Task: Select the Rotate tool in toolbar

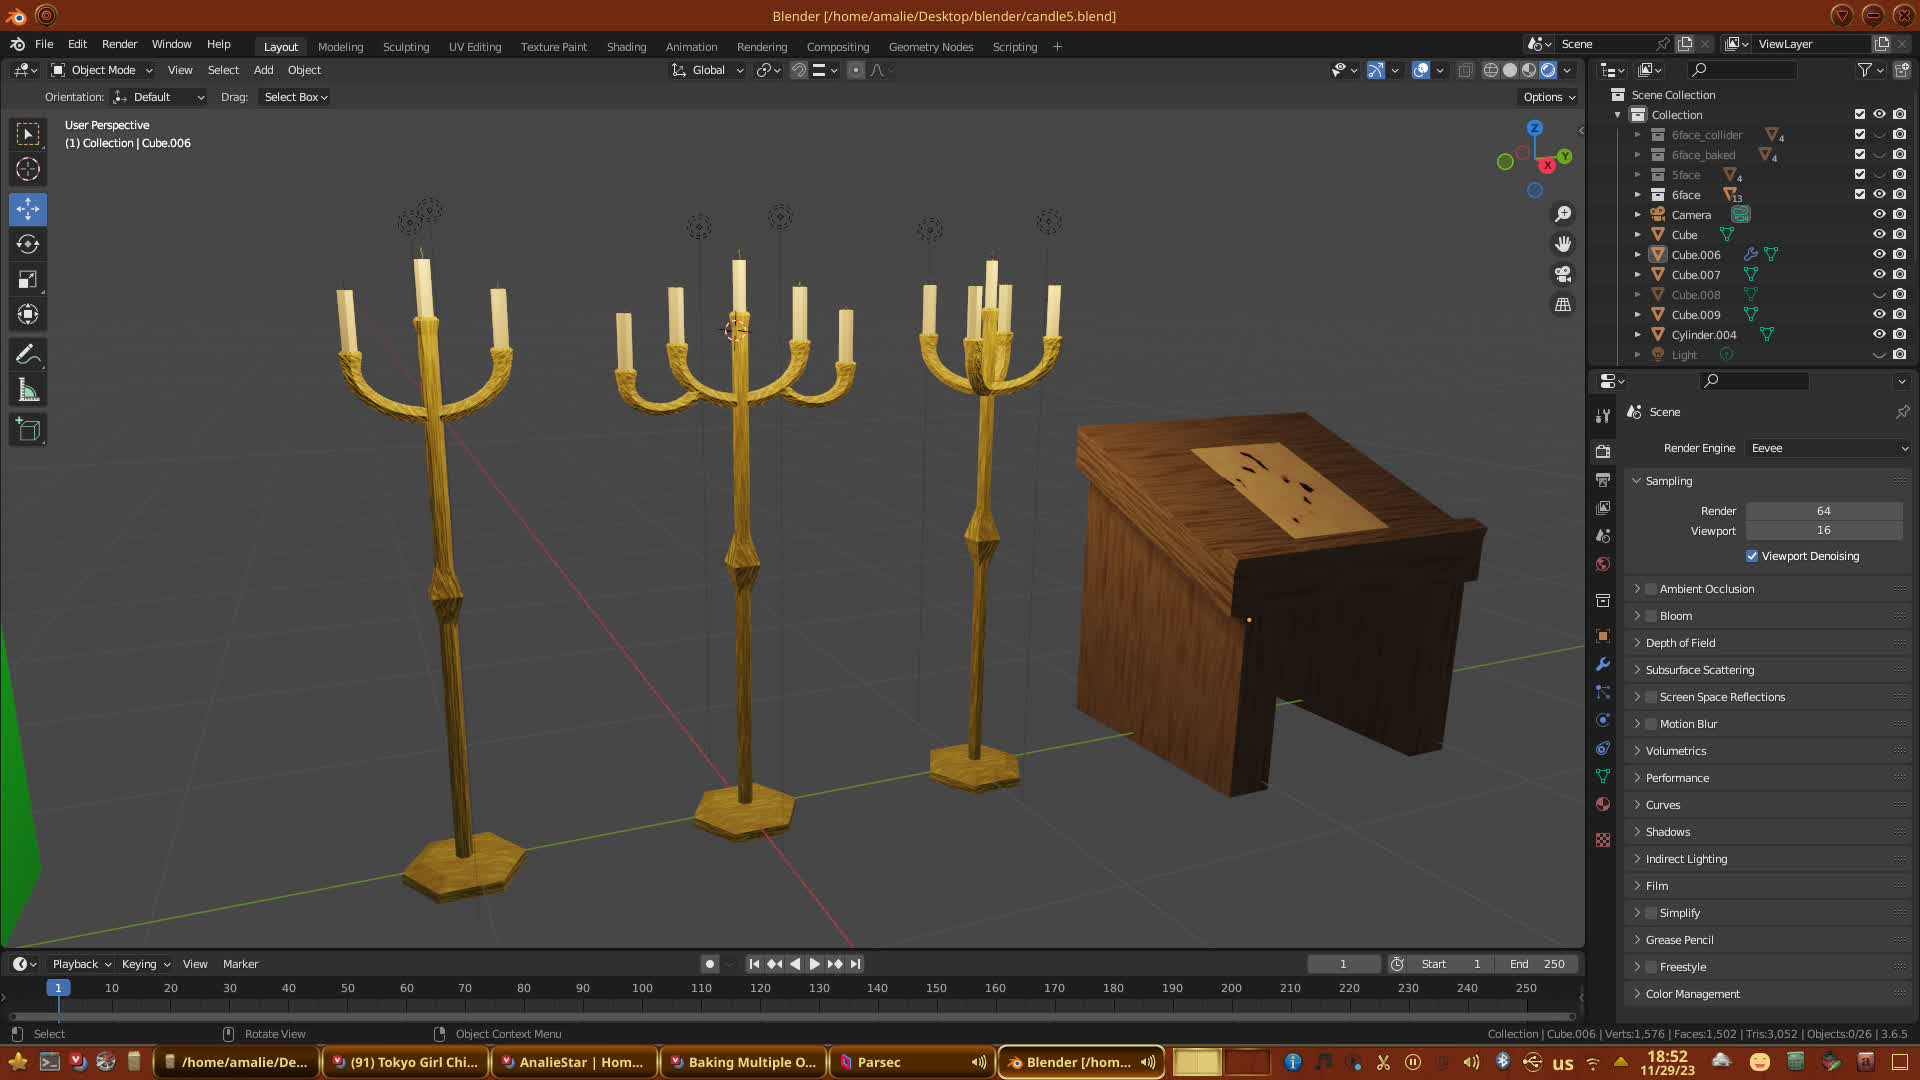Action: click(28, 245)
